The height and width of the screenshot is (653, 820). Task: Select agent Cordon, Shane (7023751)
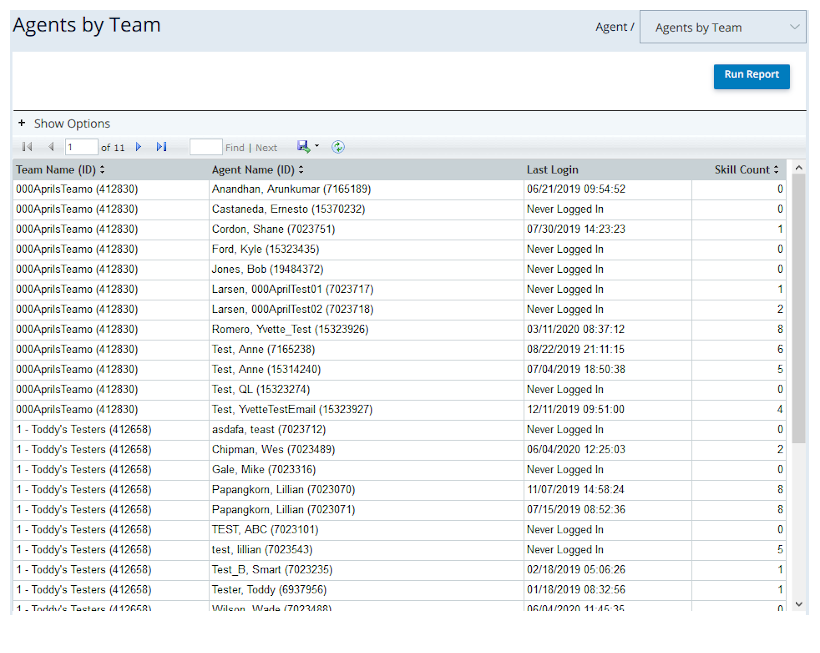click(274, 229)
